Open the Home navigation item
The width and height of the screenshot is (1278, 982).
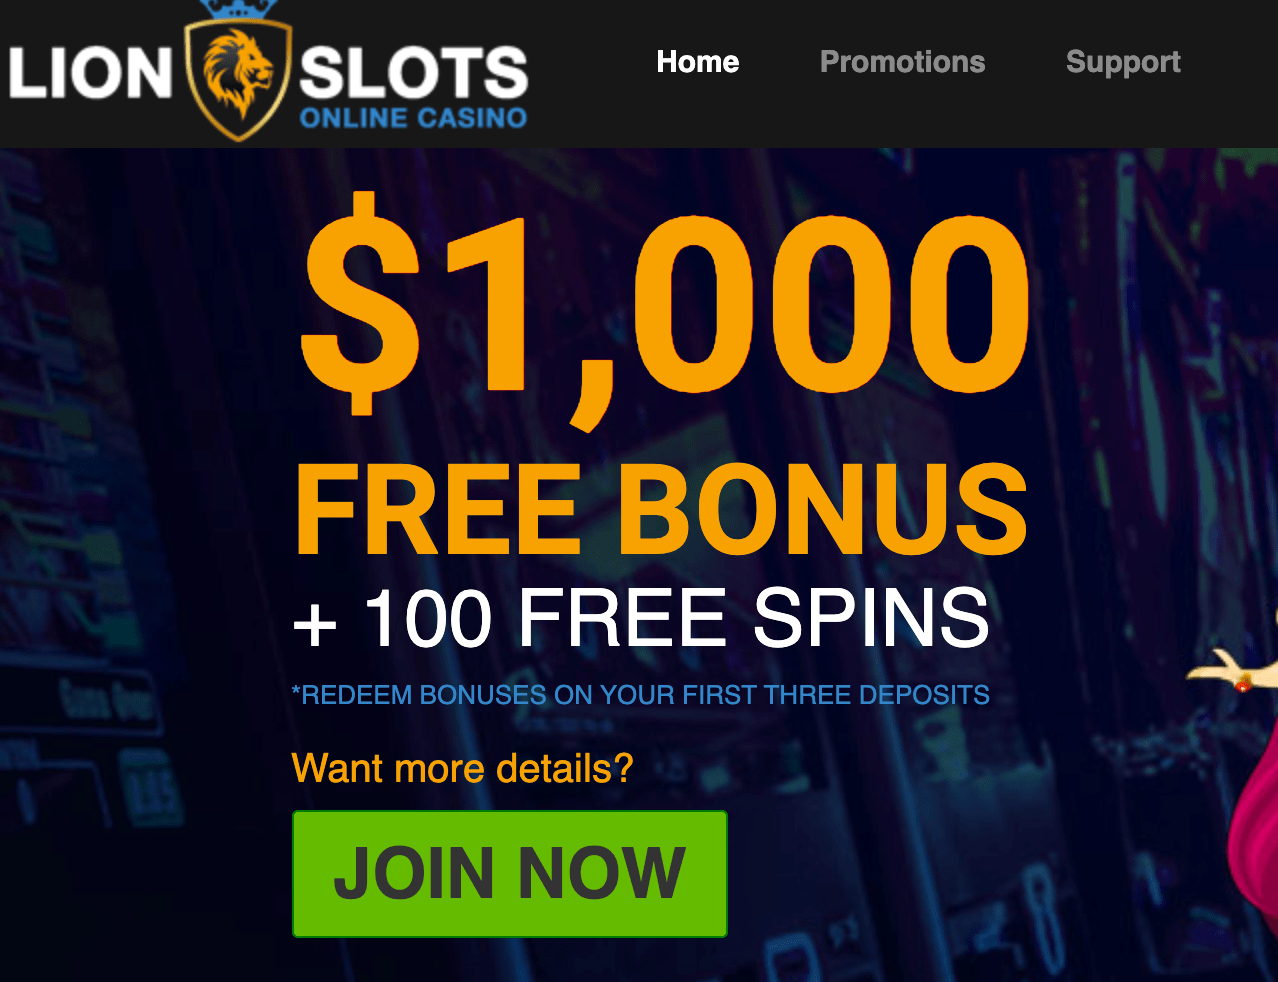698,62
